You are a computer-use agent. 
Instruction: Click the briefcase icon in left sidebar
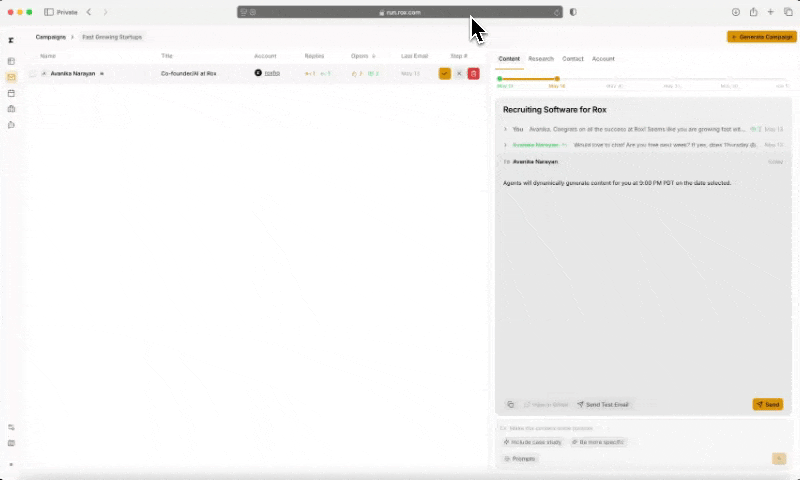tap(11, 109)
